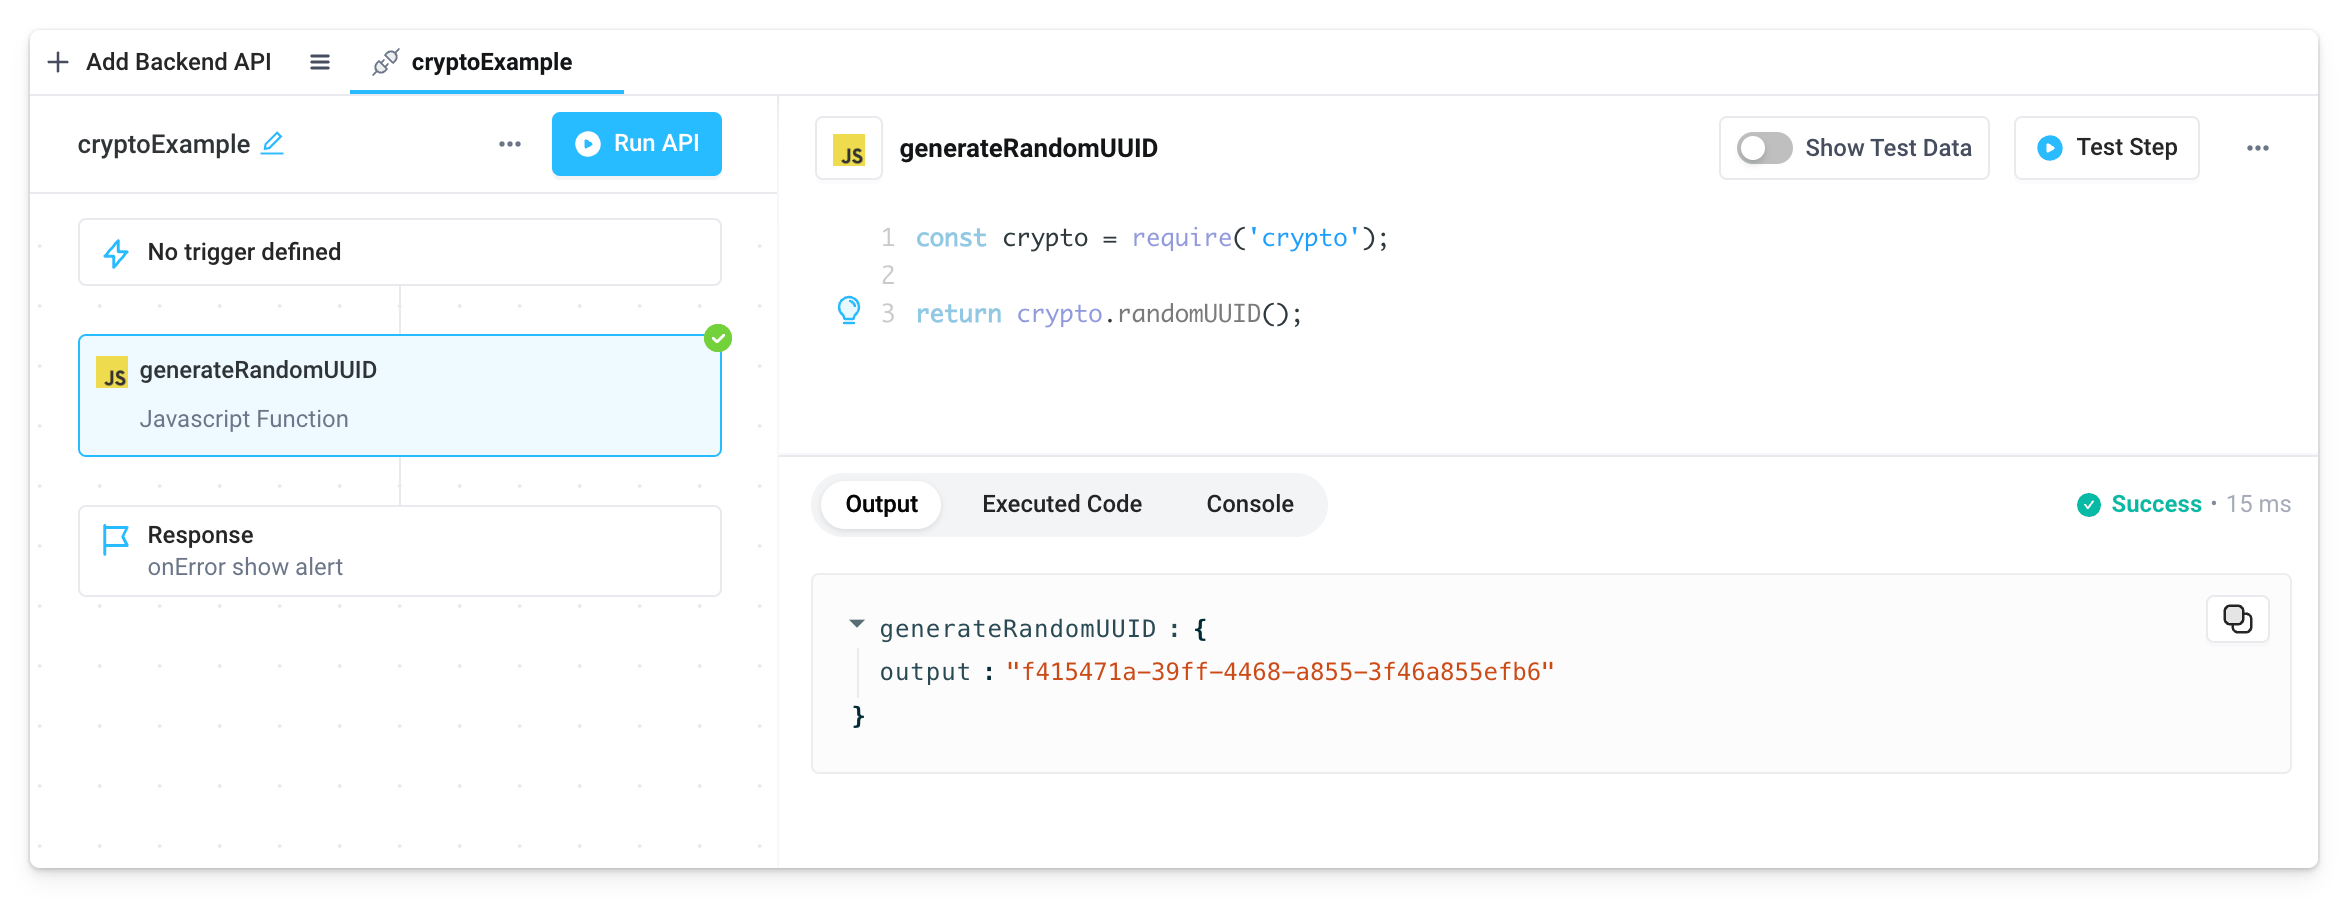Collapse the generateRandomUUID output object
Image resolution: width=2348 pixels, height=898 pixels.
(x=857, y=624)
